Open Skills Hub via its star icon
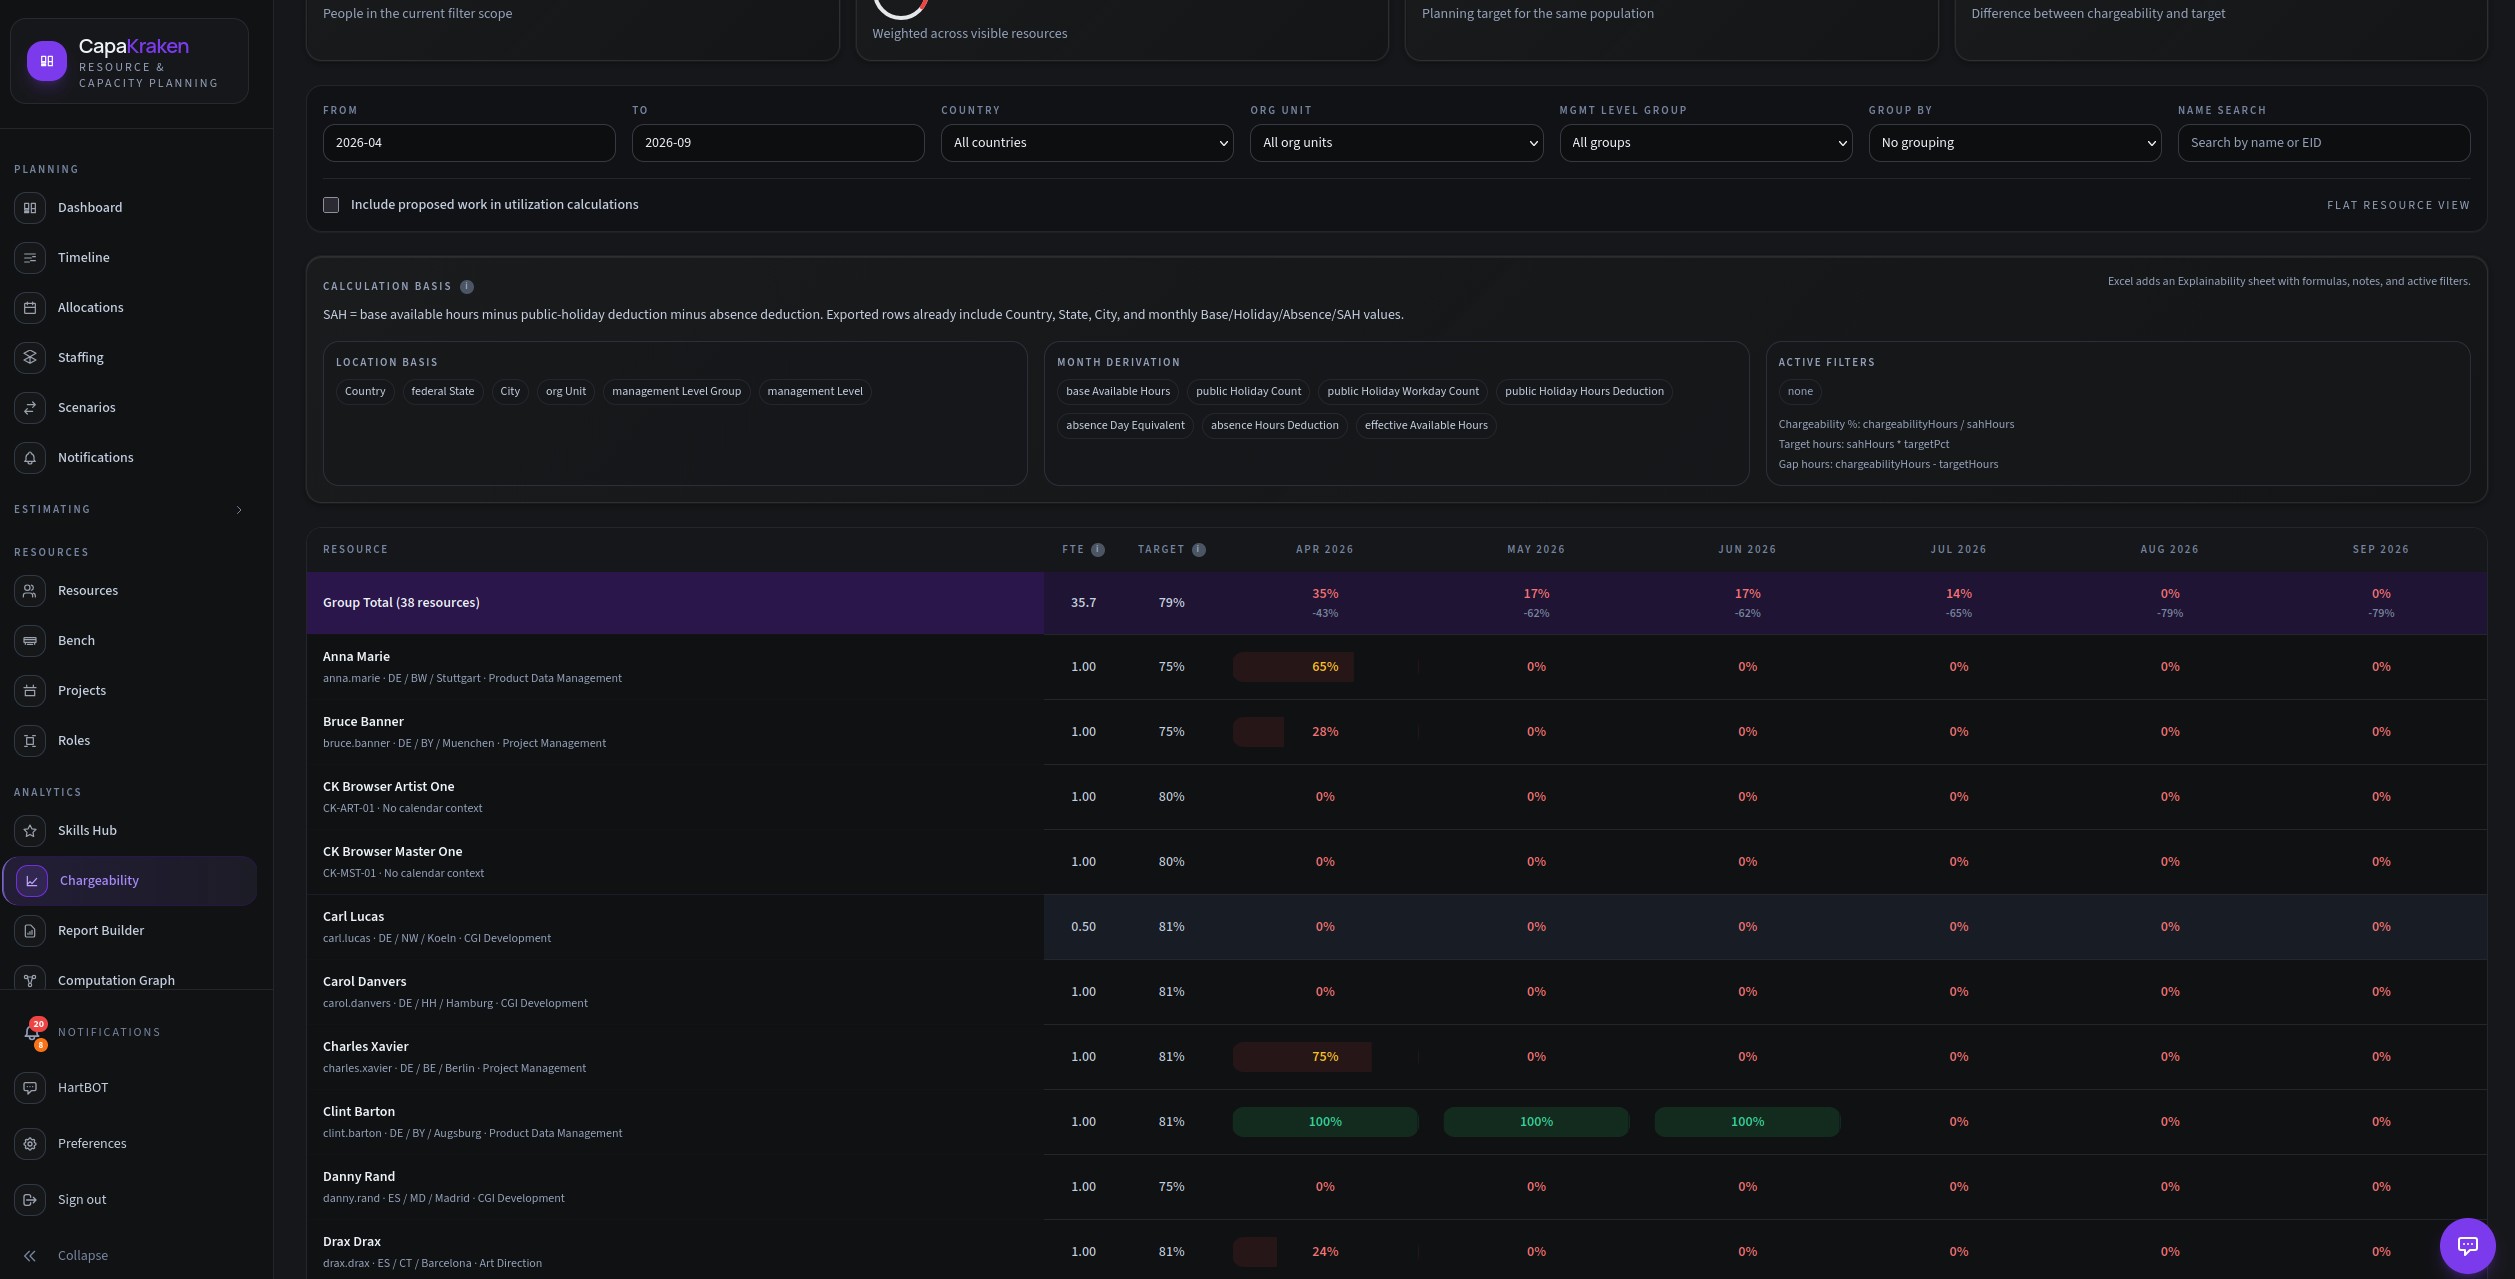The height and width of the screenshot is (1279, 2515). point(30,831)
